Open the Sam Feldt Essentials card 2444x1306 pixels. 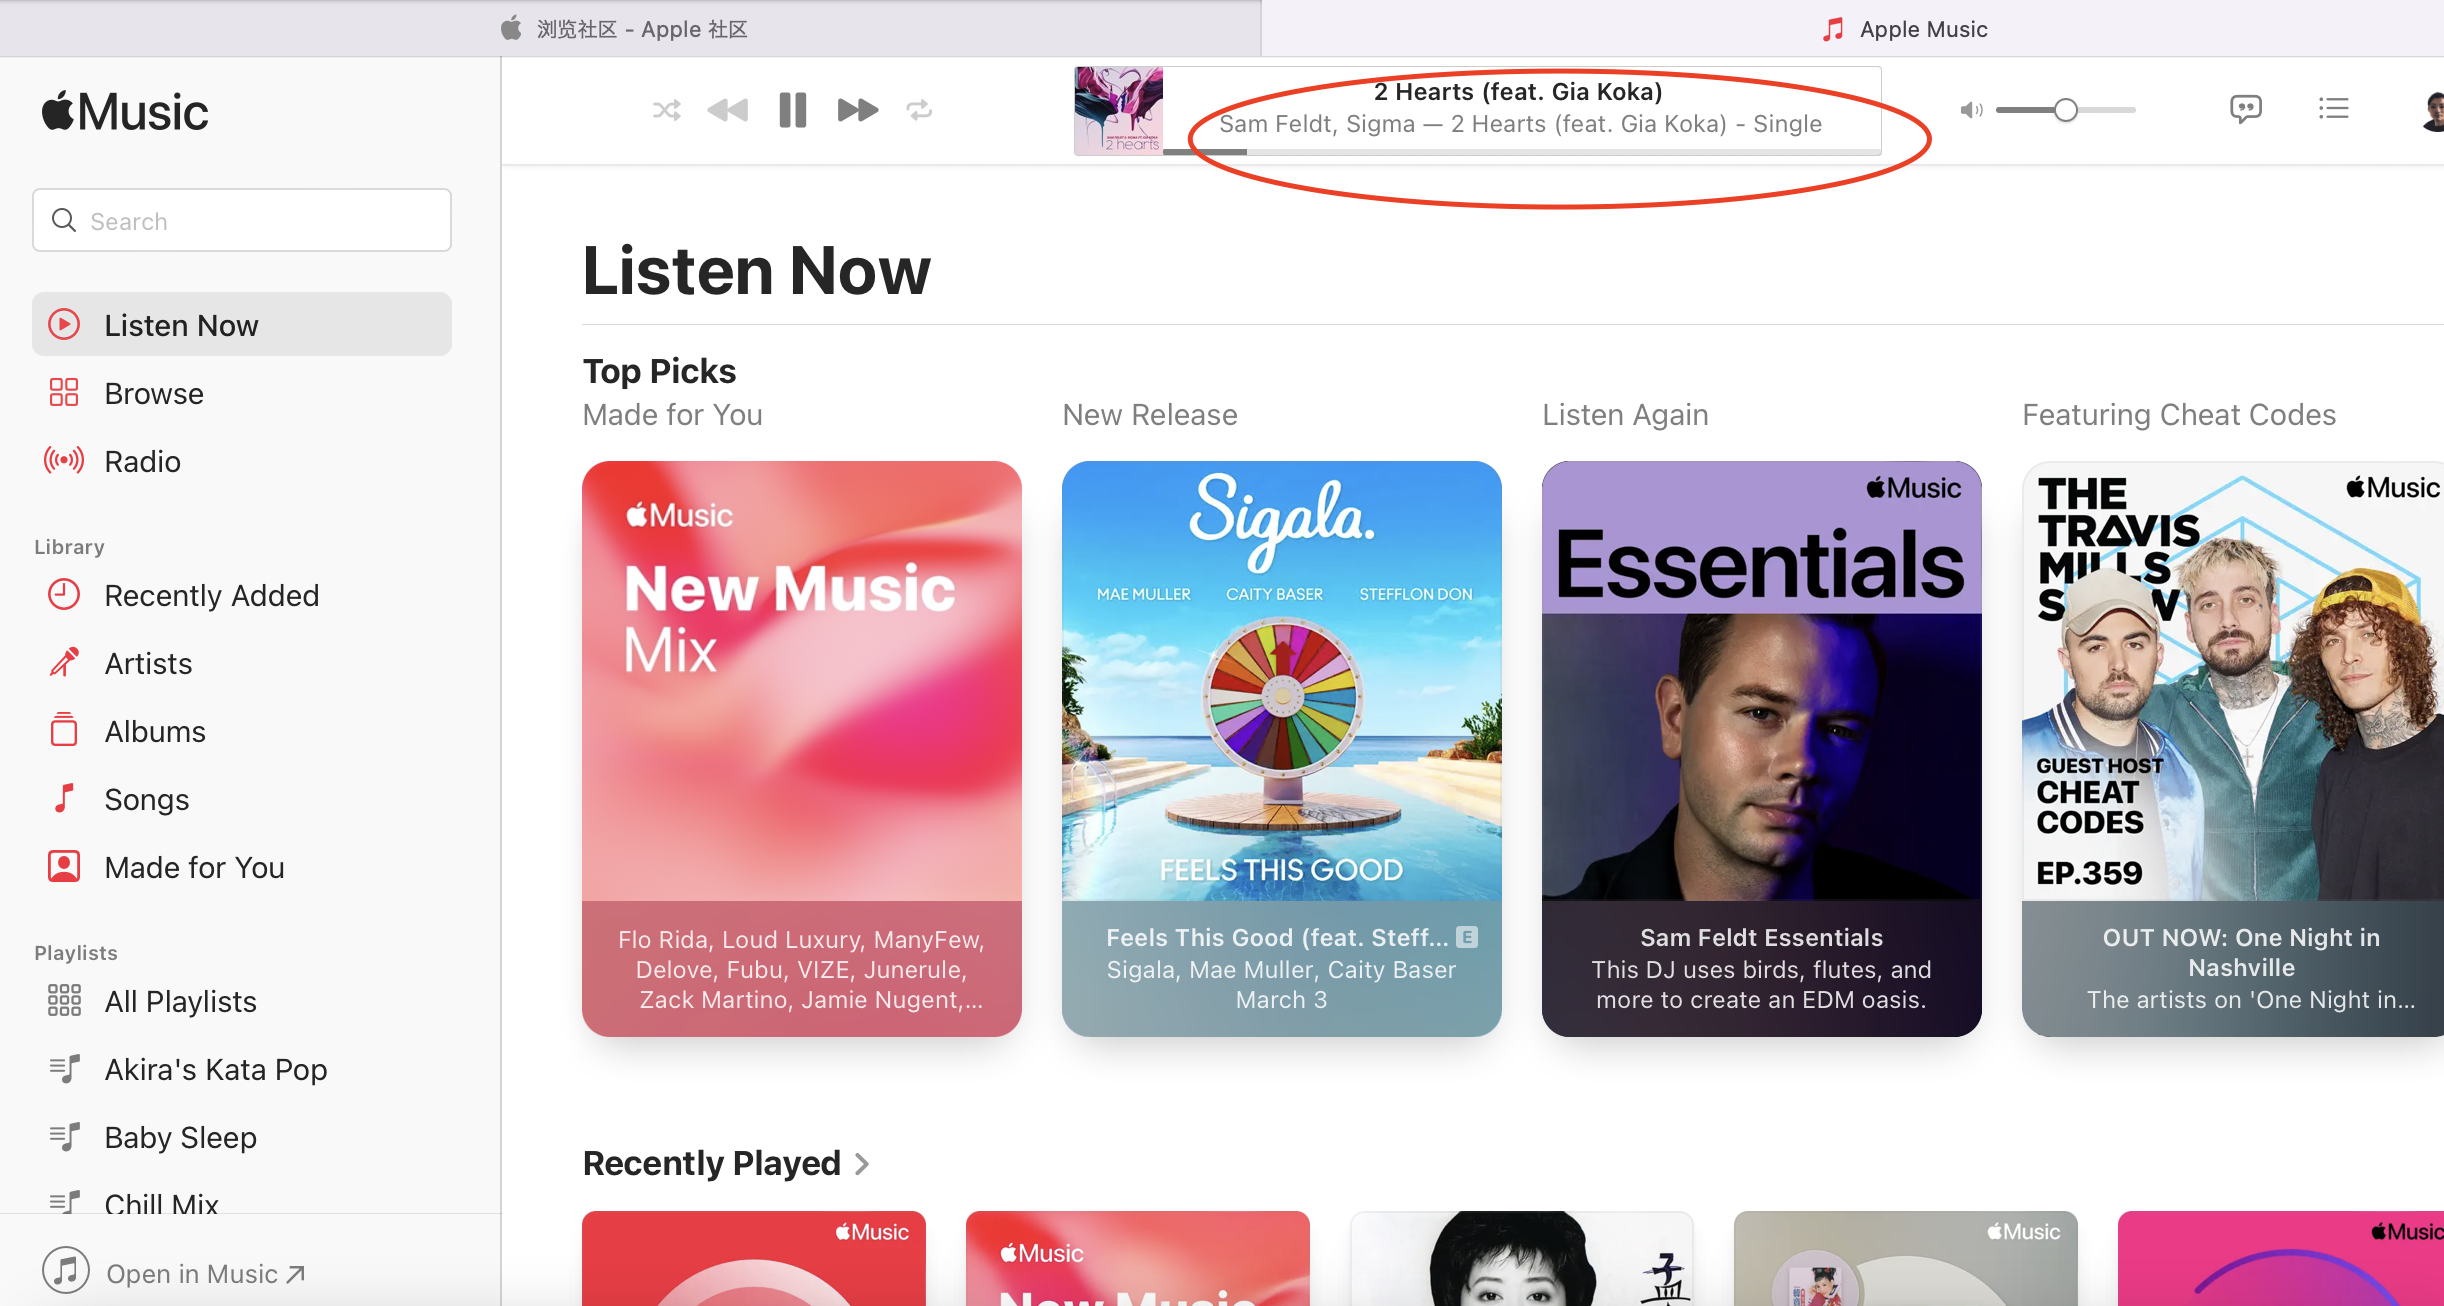point(1761,748)
